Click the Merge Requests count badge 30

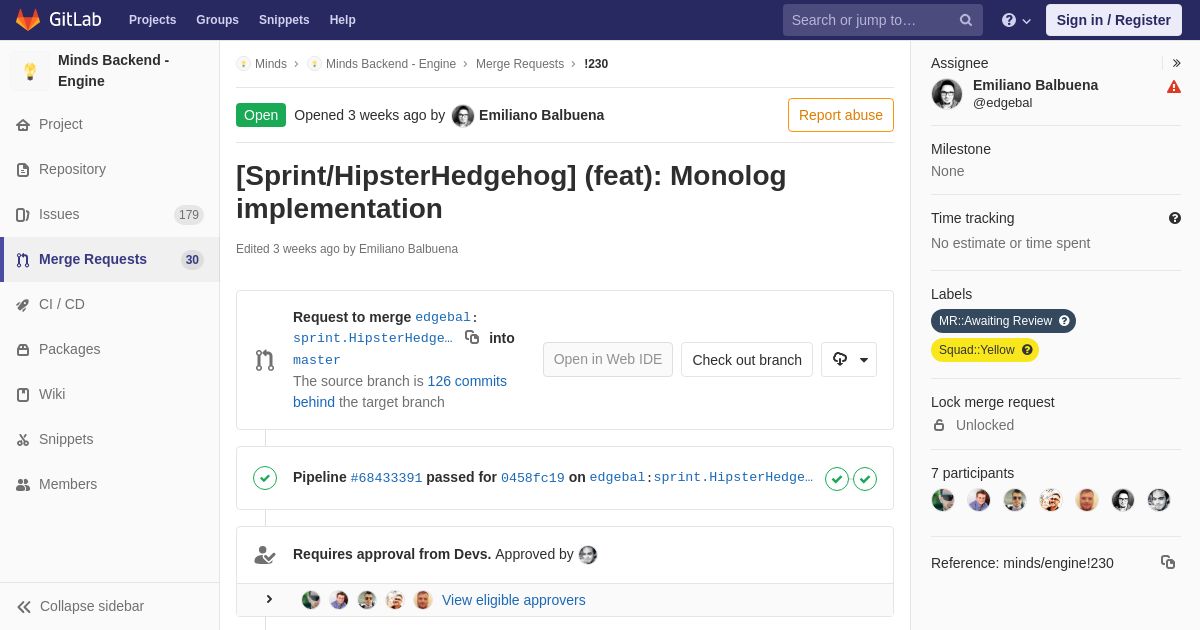pyautogui.click(x=192, y=260)
